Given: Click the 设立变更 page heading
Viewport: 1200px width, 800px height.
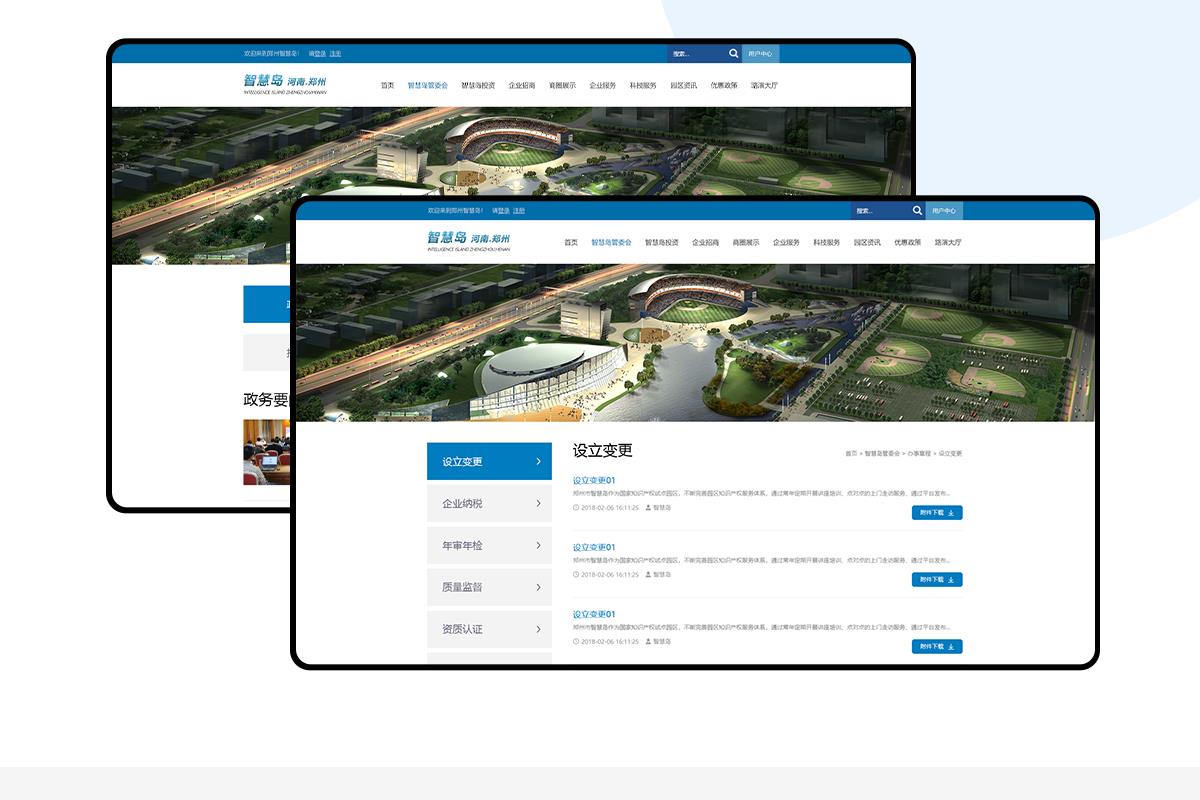Looking at the screenshot, I should (x=603, y=451).
